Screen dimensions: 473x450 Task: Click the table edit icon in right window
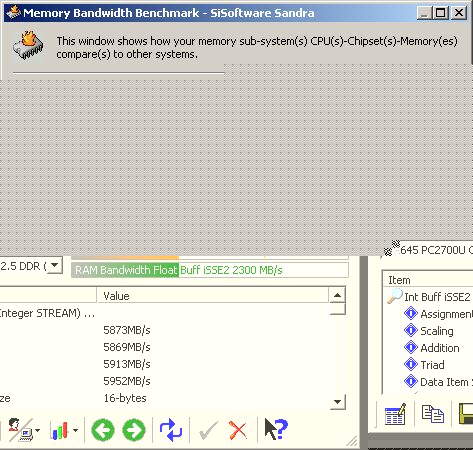395,414
